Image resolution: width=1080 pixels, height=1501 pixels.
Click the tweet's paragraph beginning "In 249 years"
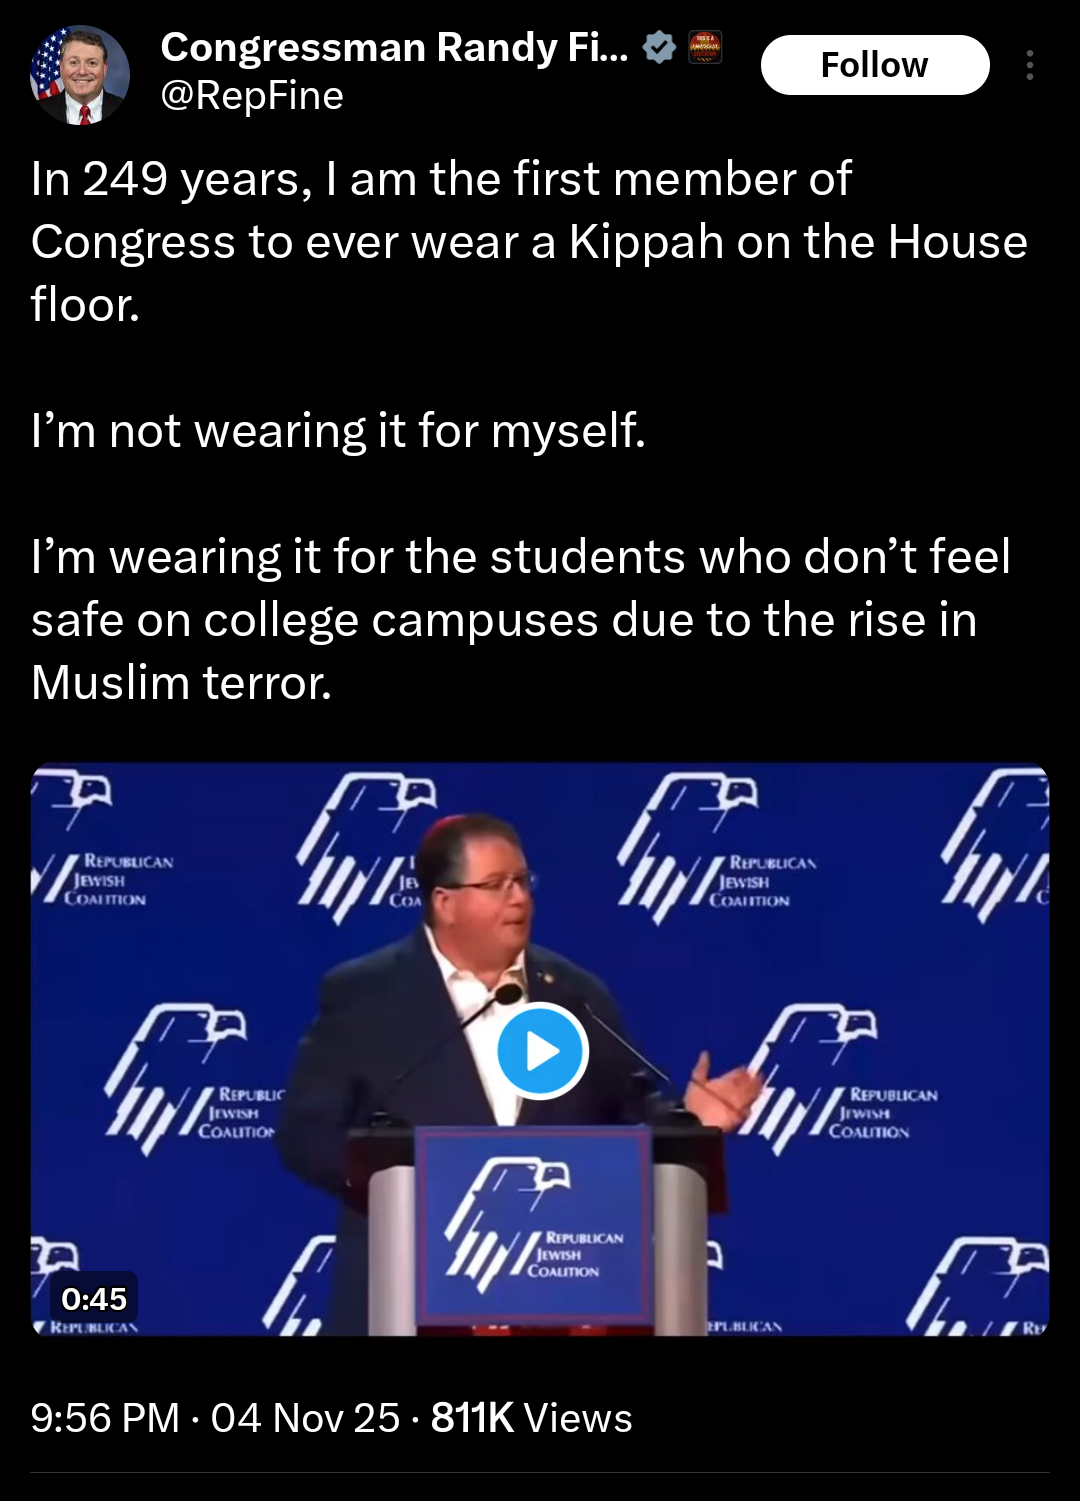click(x=529, y=241)
